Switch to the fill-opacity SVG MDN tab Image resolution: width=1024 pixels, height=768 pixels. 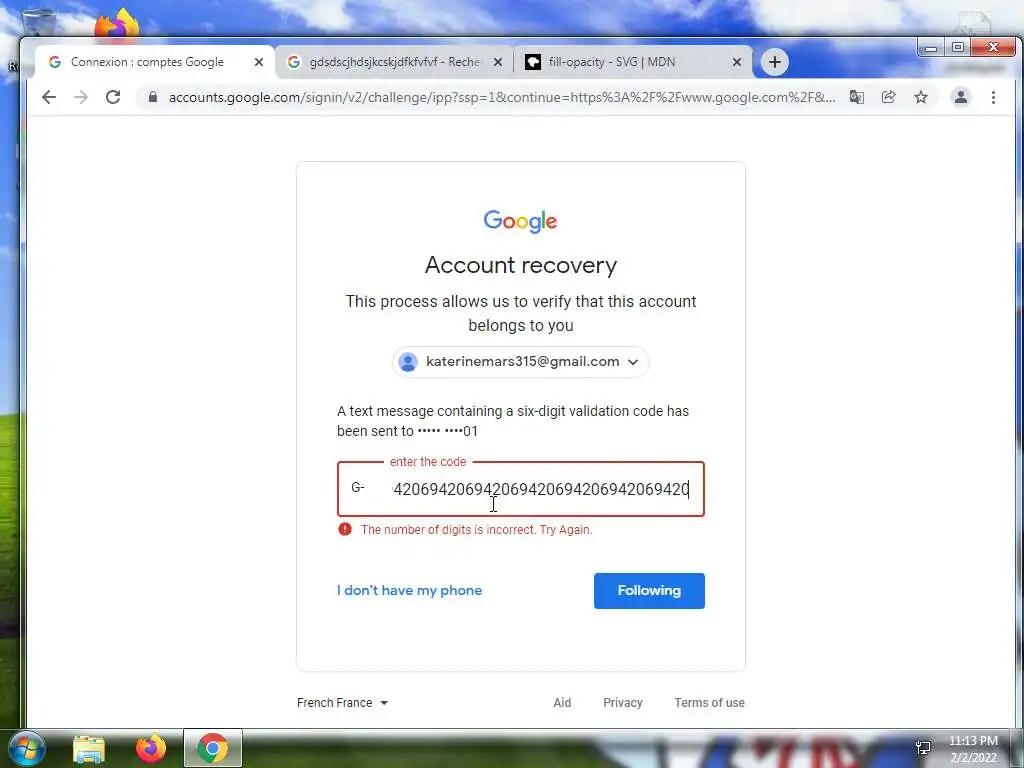pos(633,62)
